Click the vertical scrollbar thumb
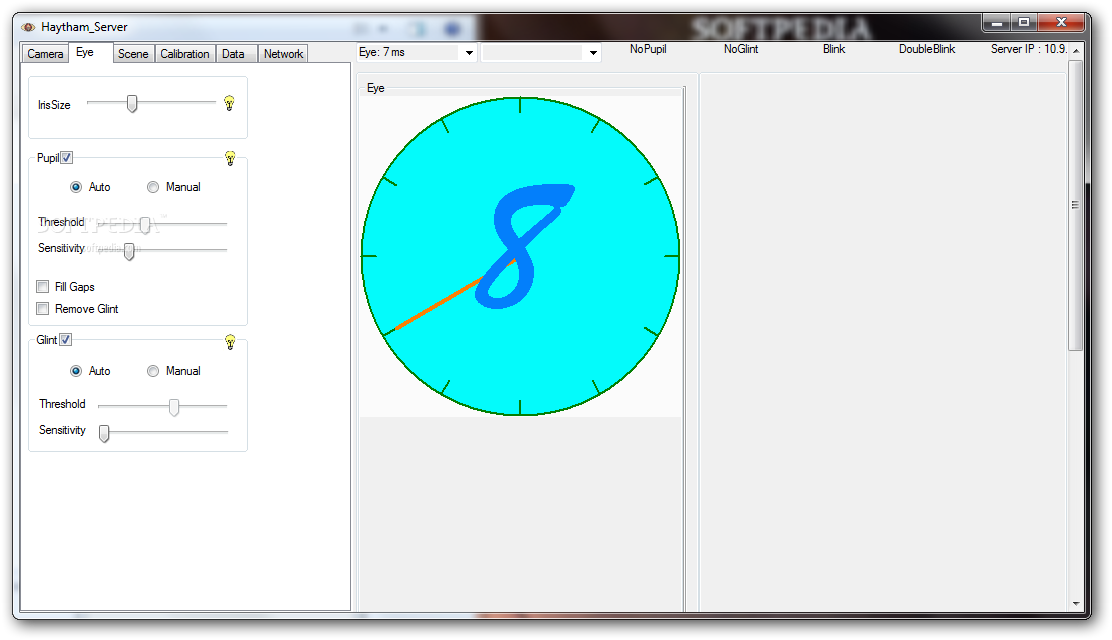Screen dimensions: 1112x640 1076,205
